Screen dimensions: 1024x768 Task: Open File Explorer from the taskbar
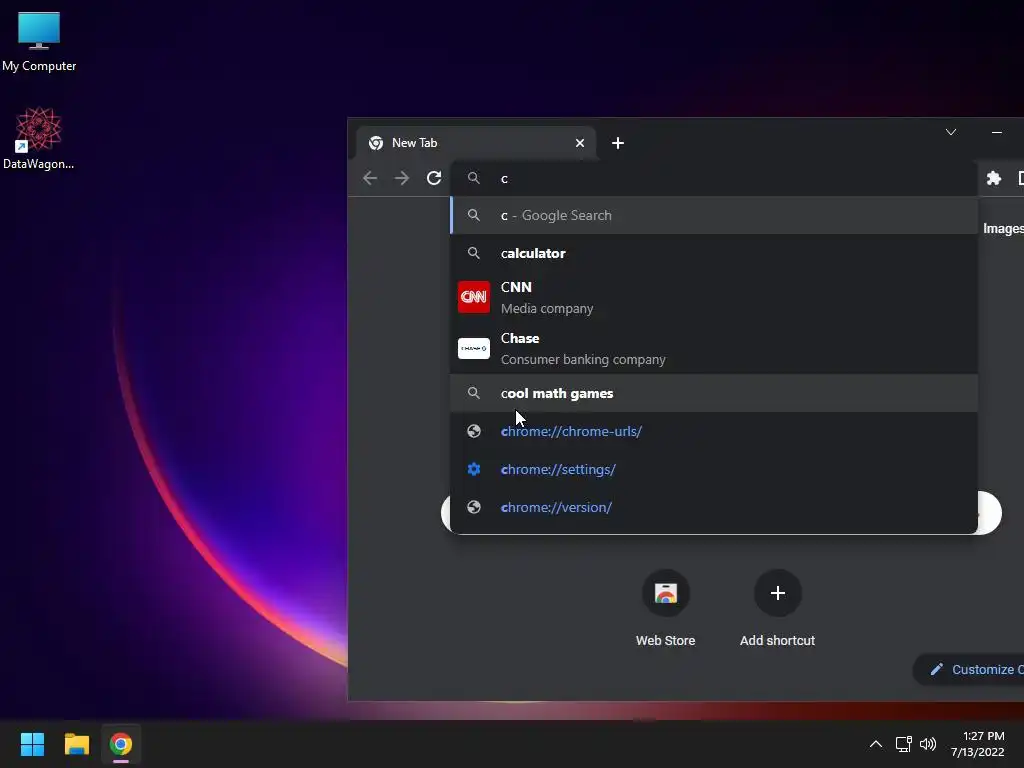point(76,744)
